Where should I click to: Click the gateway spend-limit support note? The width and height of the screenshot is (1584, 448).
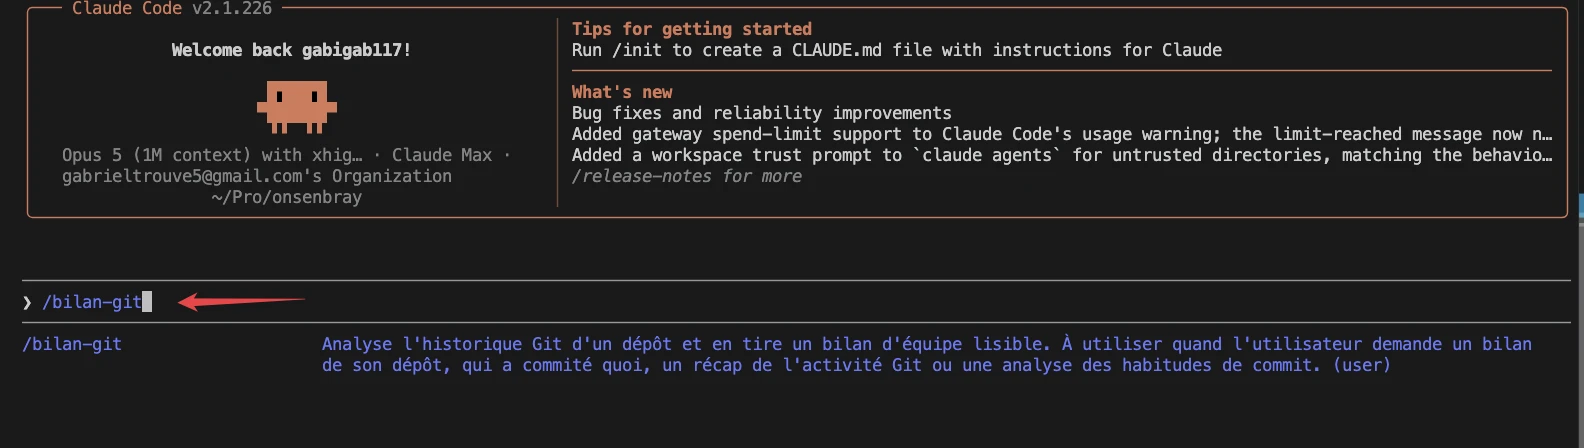1062,134
